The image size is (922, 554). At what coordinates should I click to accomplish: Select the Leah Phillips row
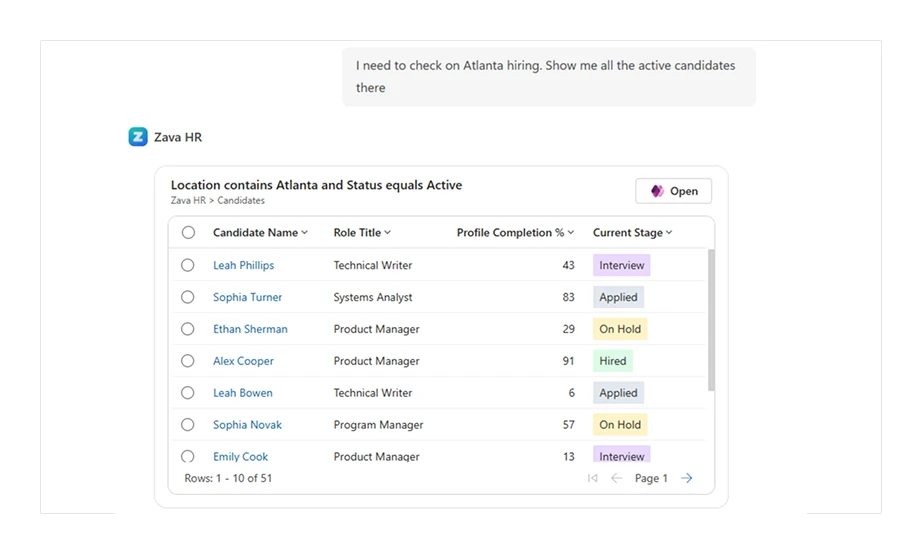[188, 265]
